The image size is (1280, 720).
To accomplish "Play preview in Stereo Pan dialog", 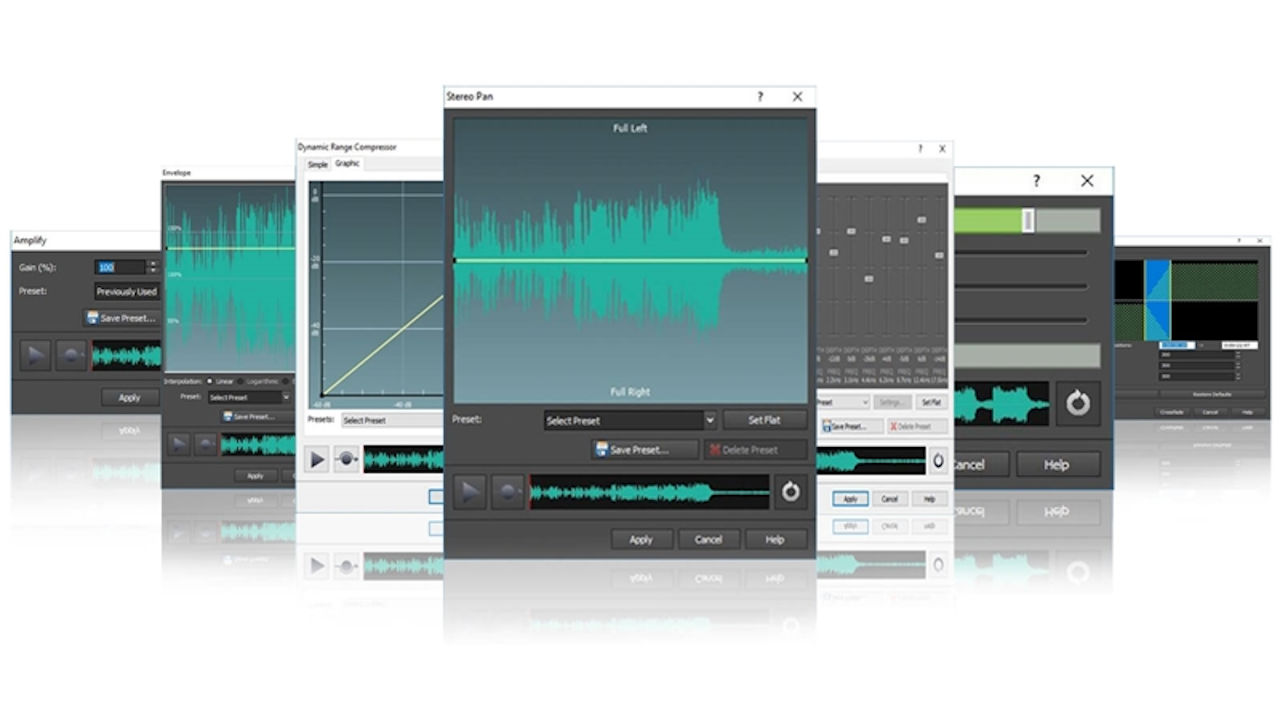I will click(x=470, y=492).
